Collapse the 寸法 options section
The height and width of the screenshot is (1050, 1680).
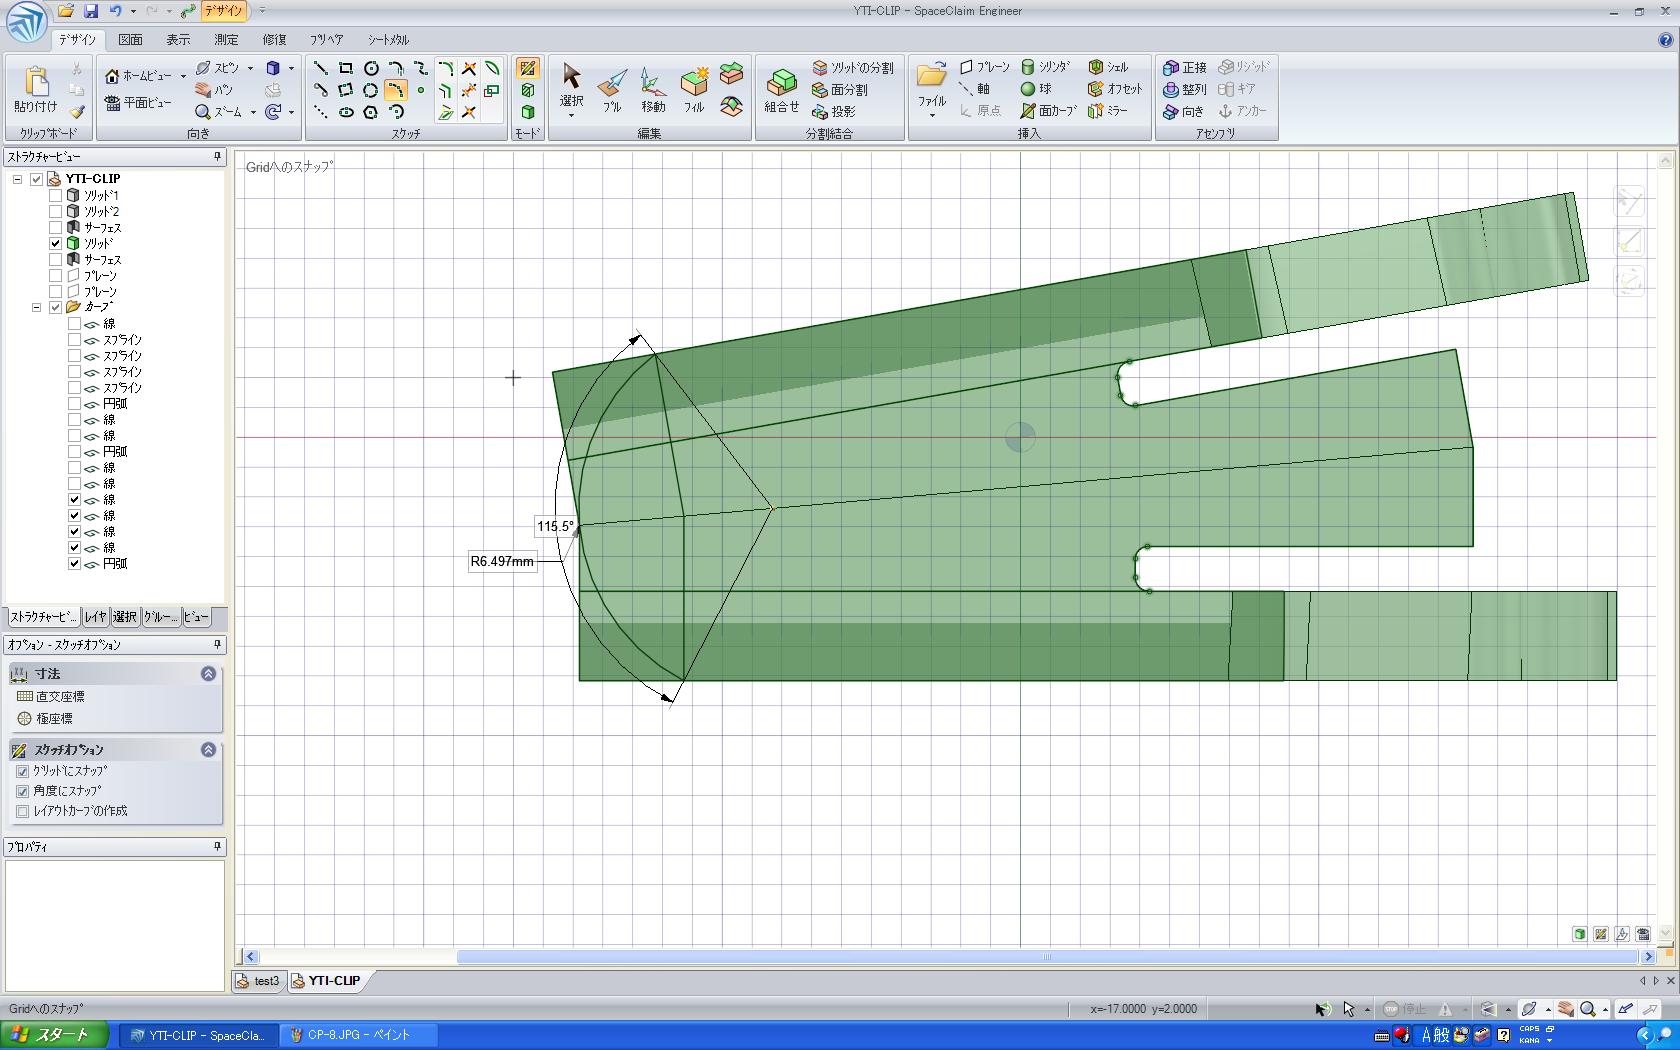(208, 674)
